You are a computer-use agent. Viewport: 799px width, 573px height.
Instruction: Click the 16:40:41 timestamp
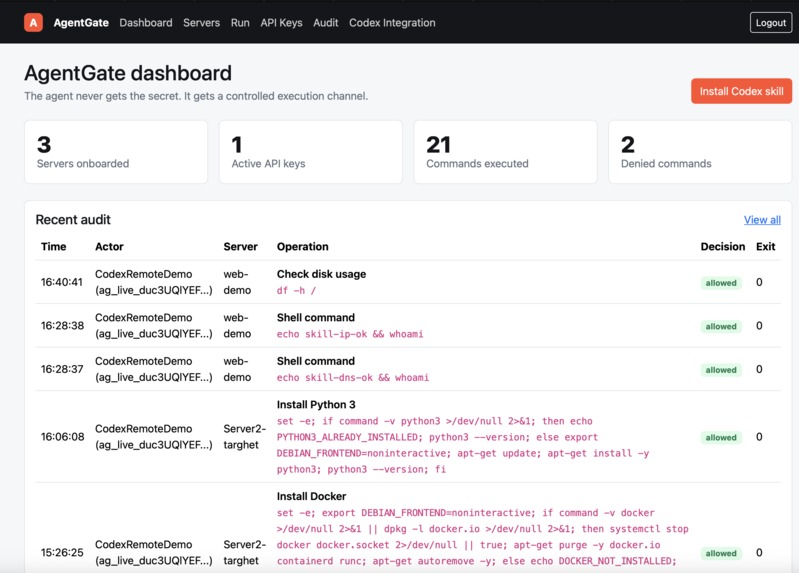click(x=62, y=282)
